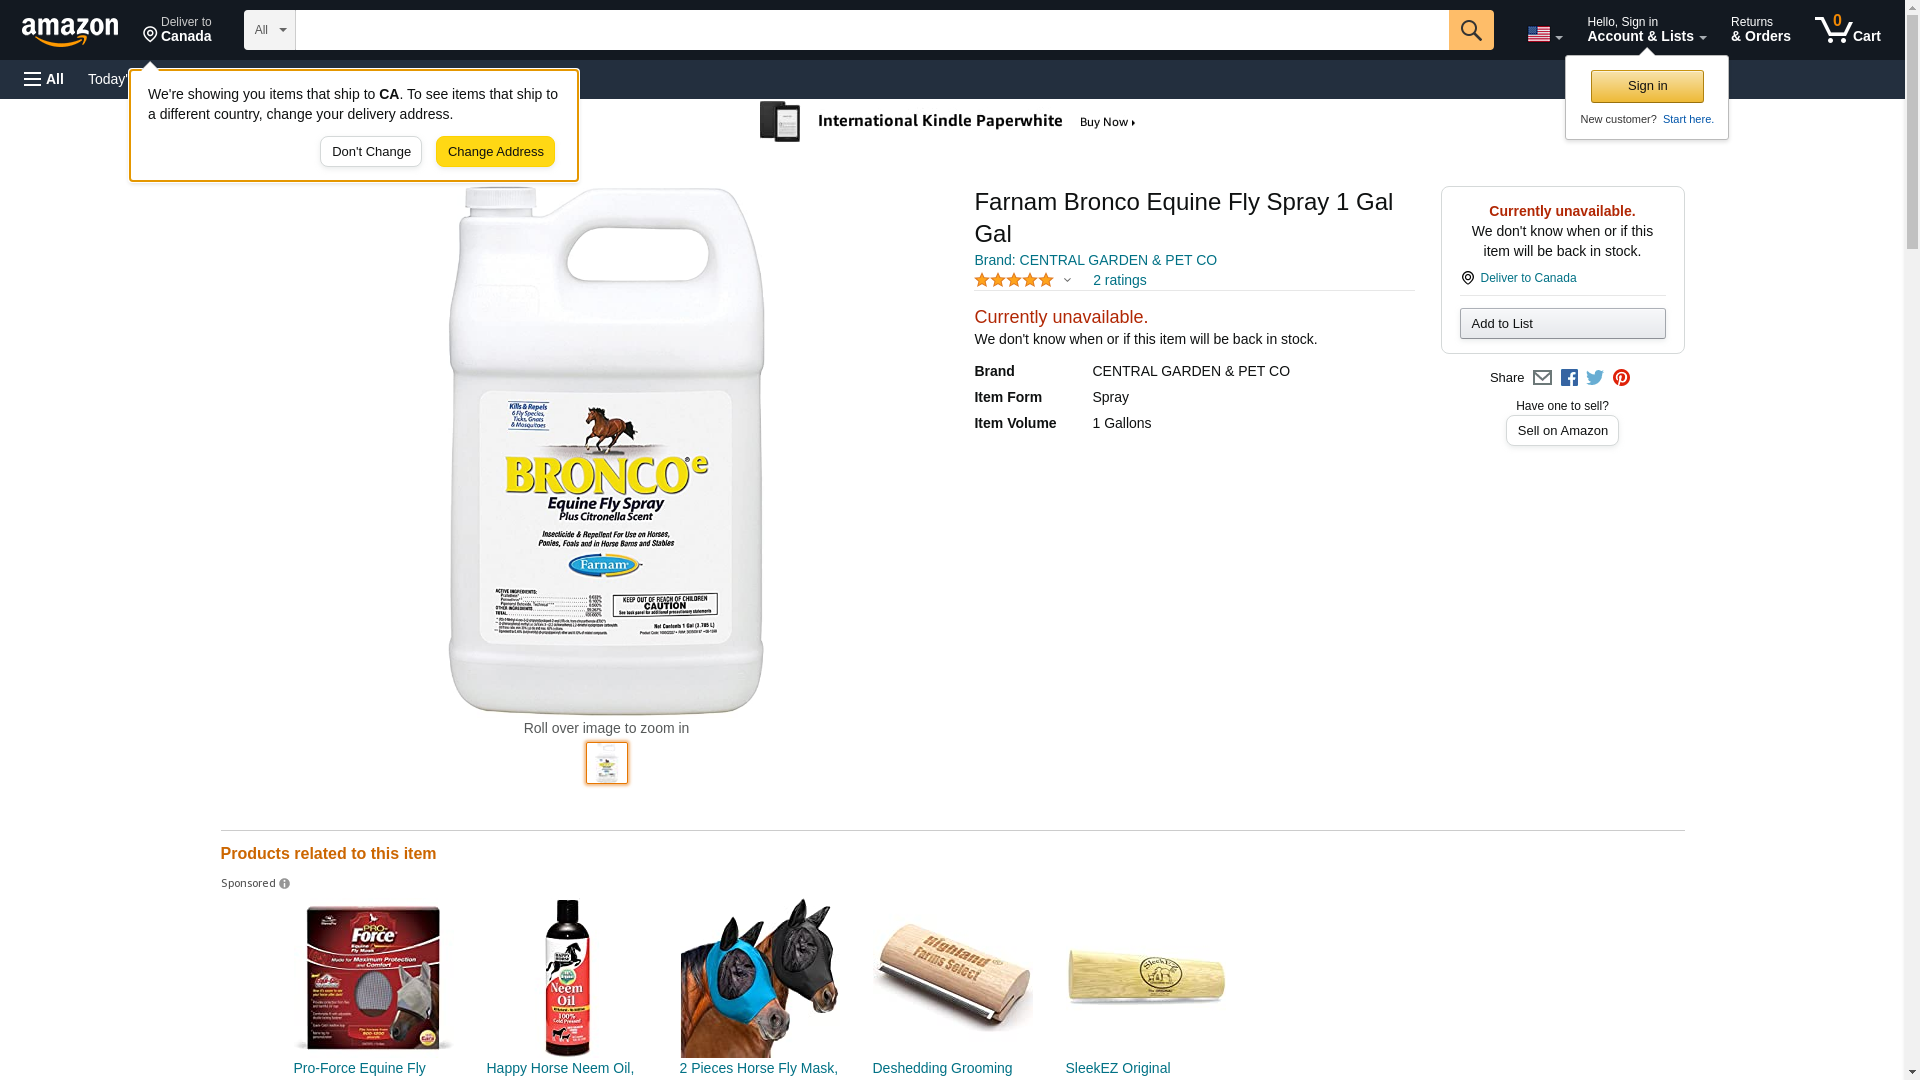The image size is (1920, 1080).
Task: Share product via email icon
Action: click(x=1542, y=378)
